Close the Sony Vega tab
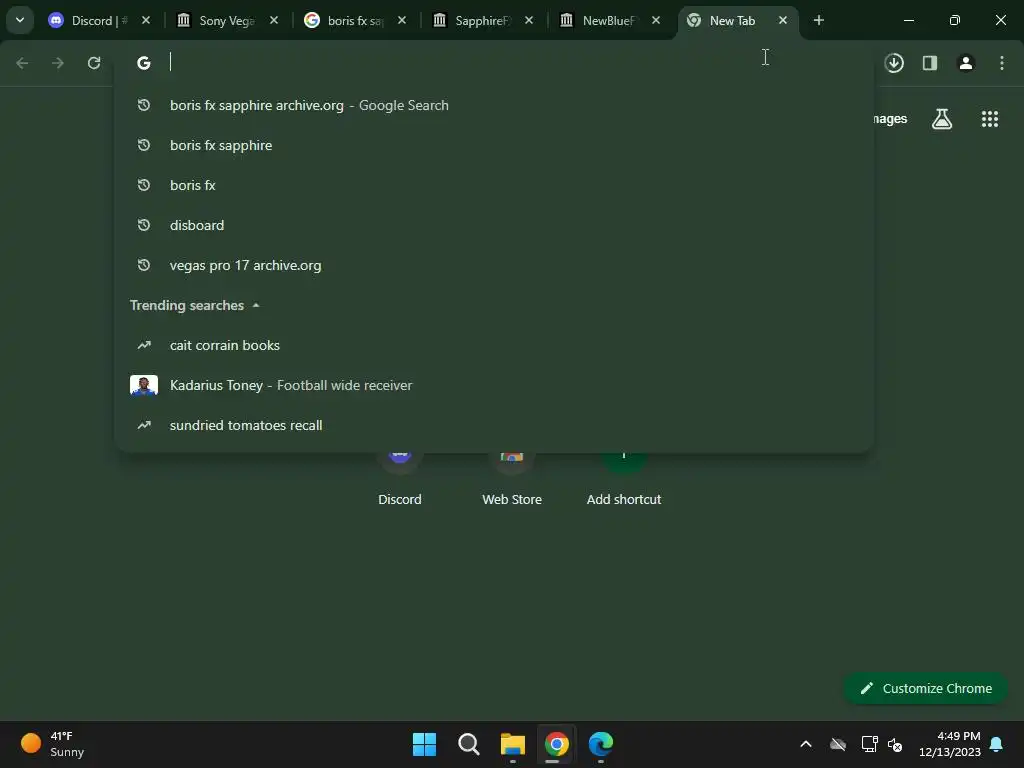 [274, 21]
